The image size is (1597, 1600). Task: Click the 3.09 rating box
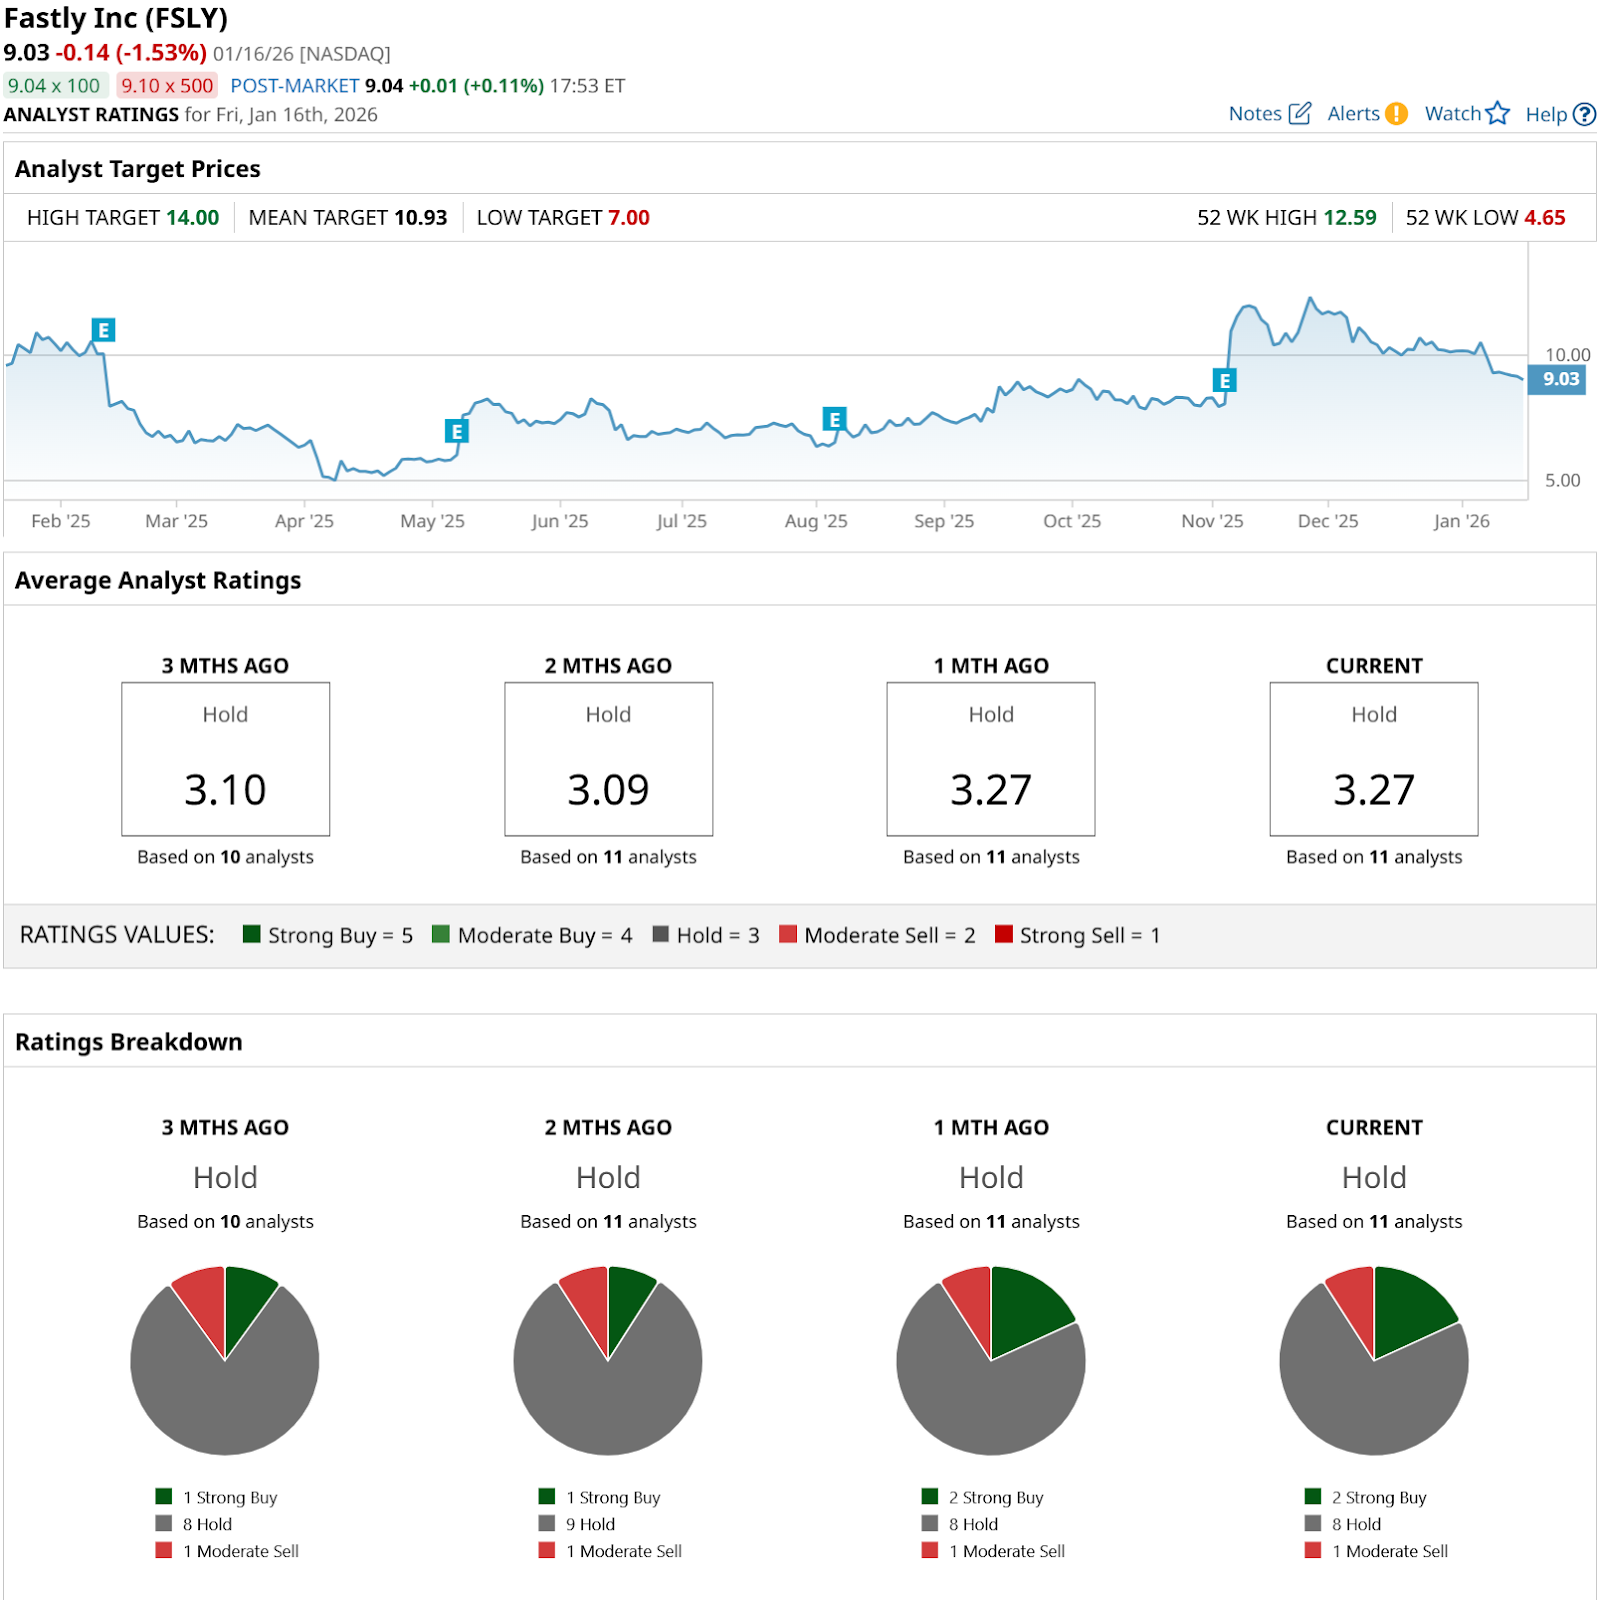pos(609,759)
